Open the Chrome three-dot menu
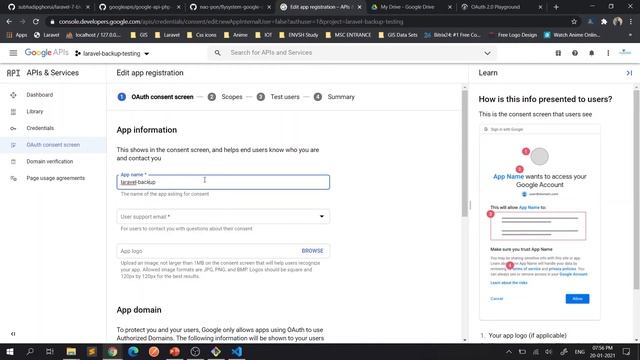Image resolution: width=640 pixels, height=360 pixels. (x=631, y=22)
